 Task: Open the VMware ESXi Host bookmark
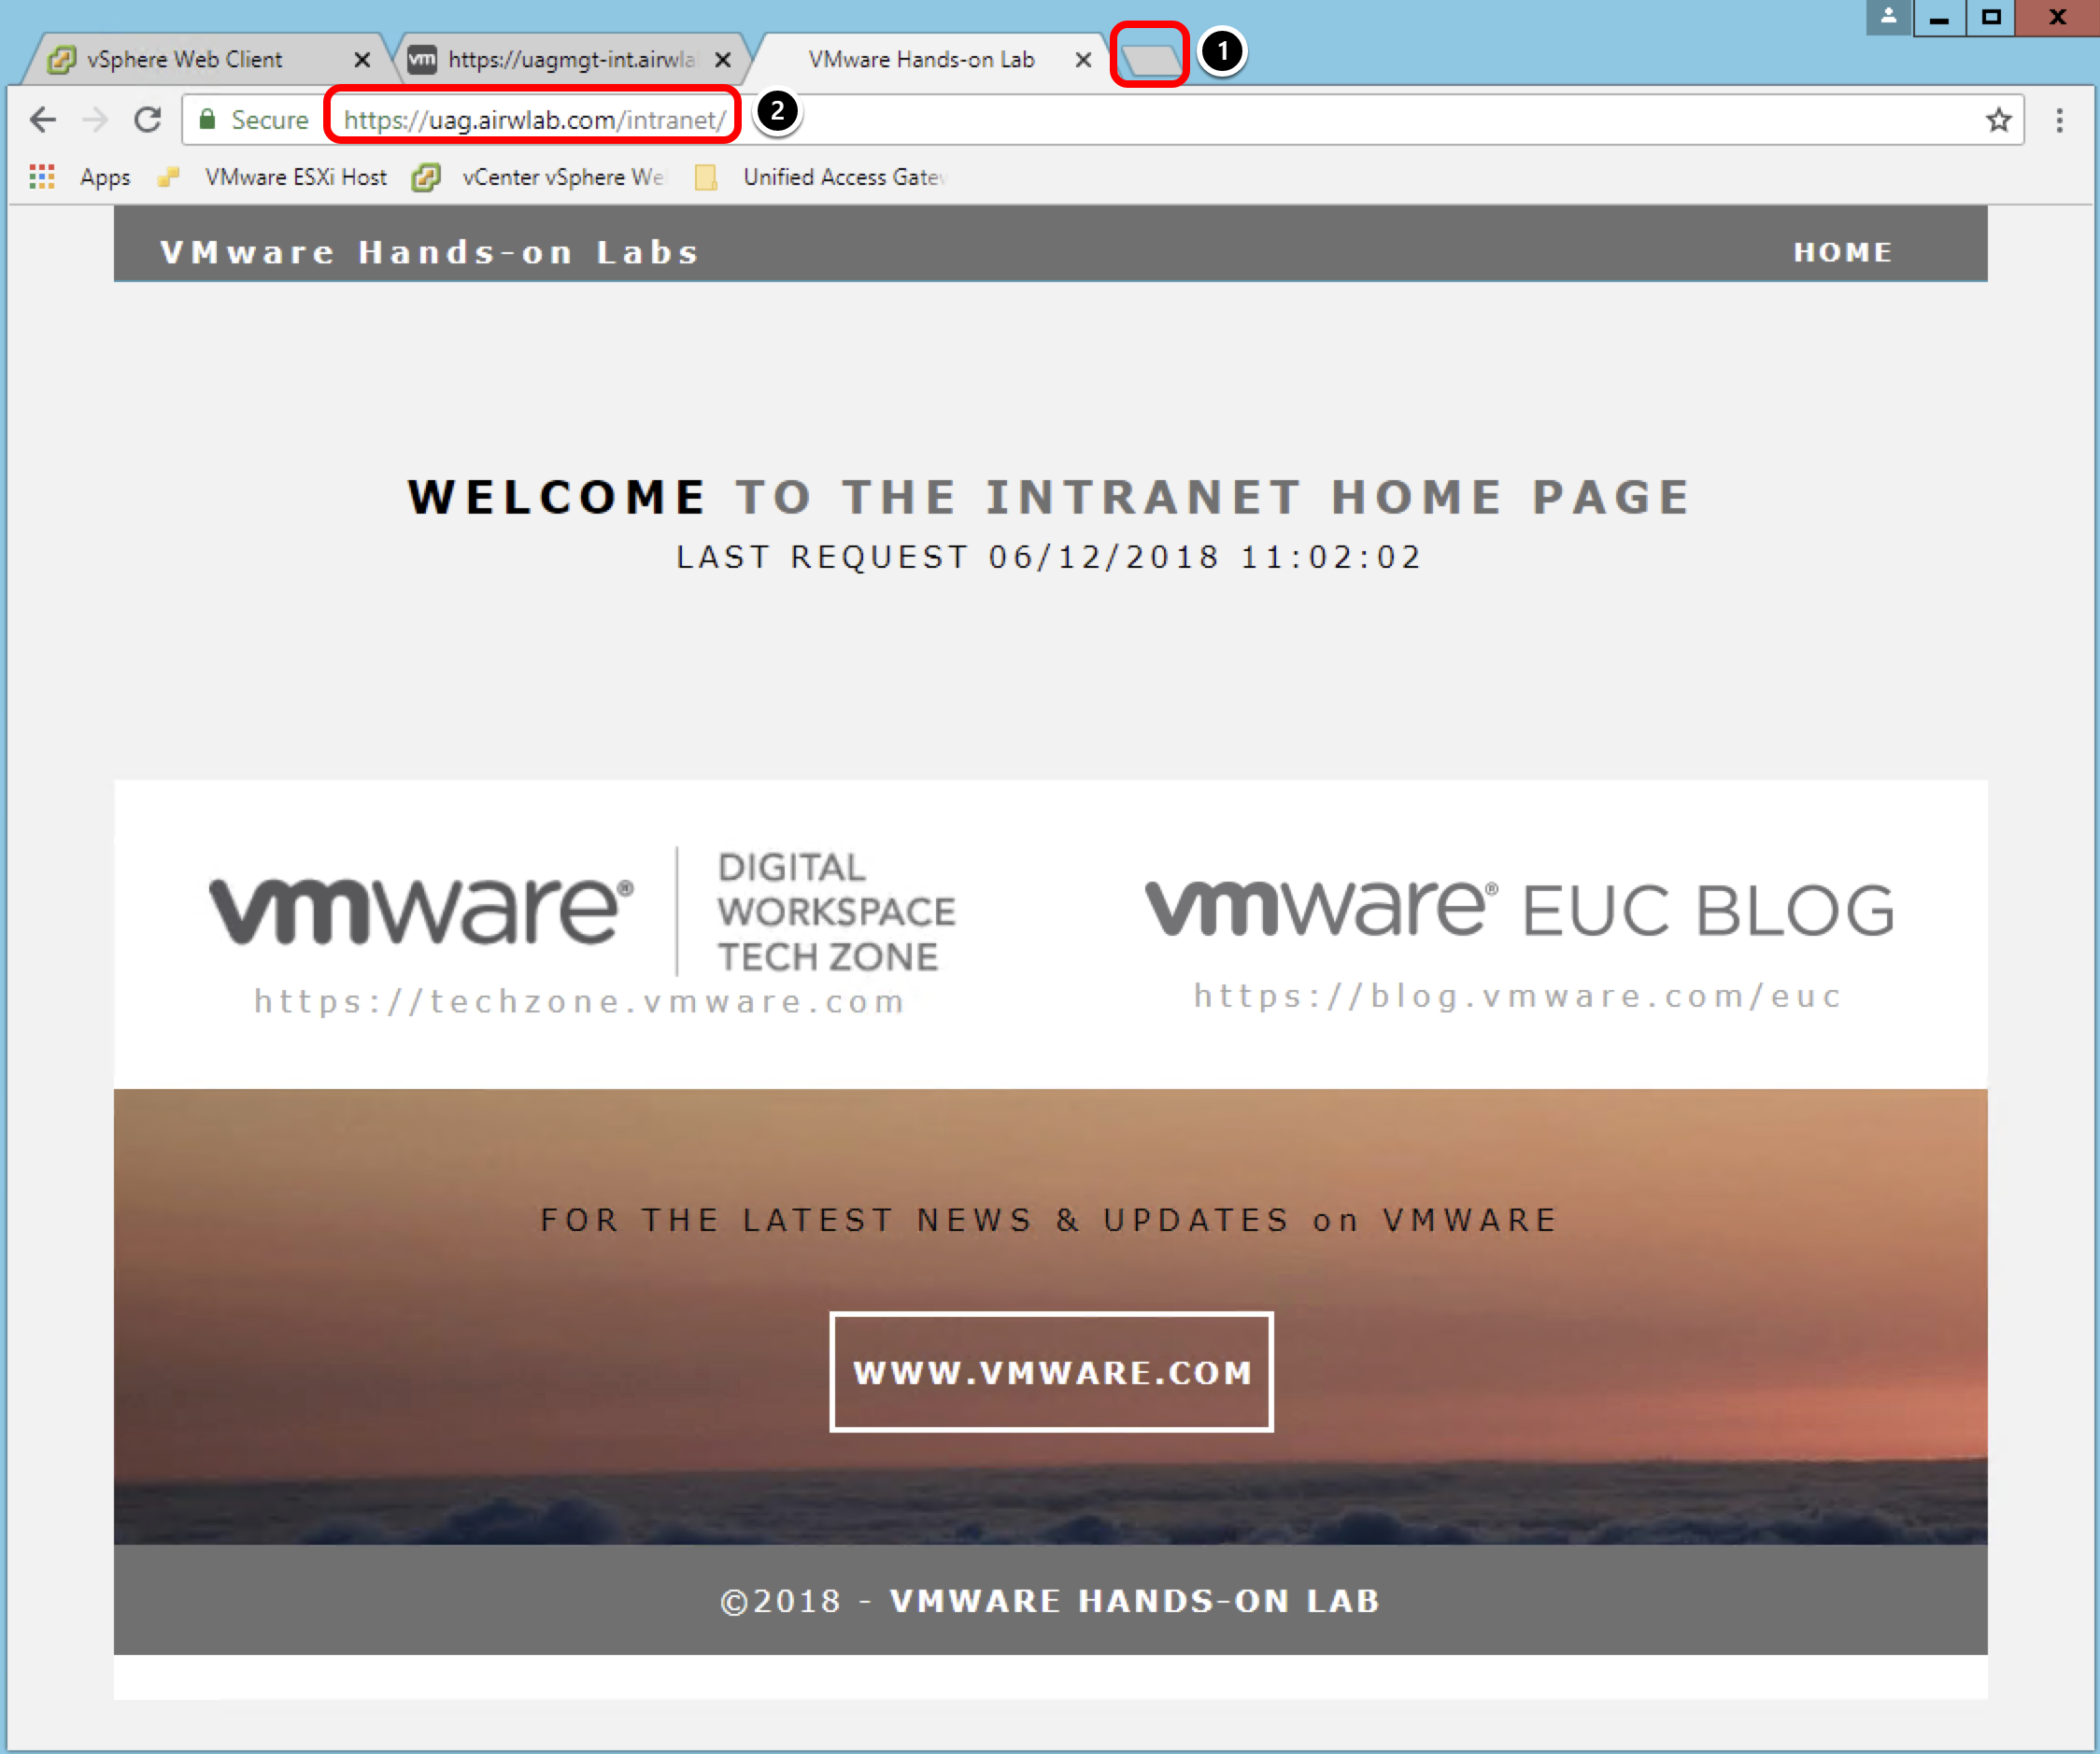pyautogui.click(x=296, y=177)
